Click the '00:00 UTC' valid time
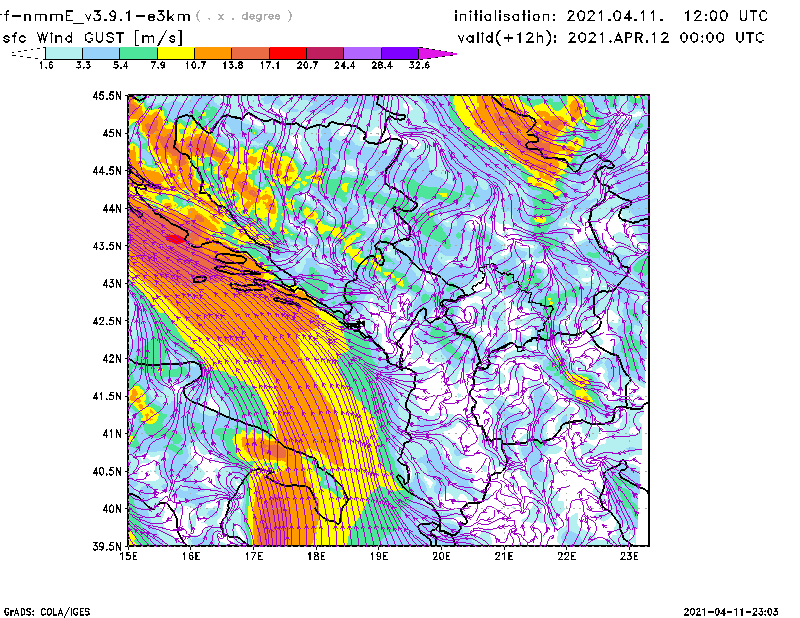Image resolution: width=800 pixels, height=618 pixels. [722, 38]
